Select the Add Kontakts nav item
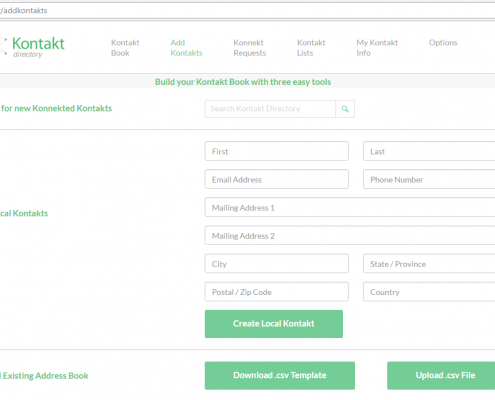495x400 pixels. point(186,48)
